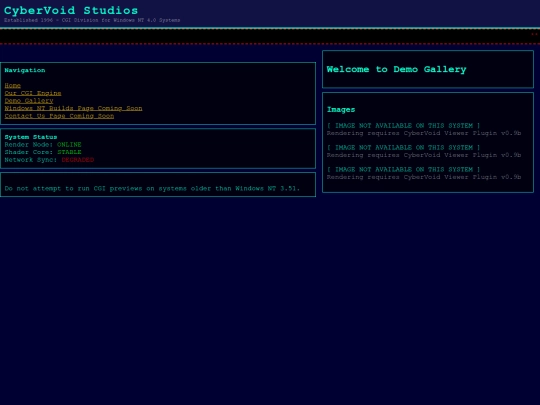
Task: Click the Welcome to Demo Gallery heading
Action: (x=396, y=70)
